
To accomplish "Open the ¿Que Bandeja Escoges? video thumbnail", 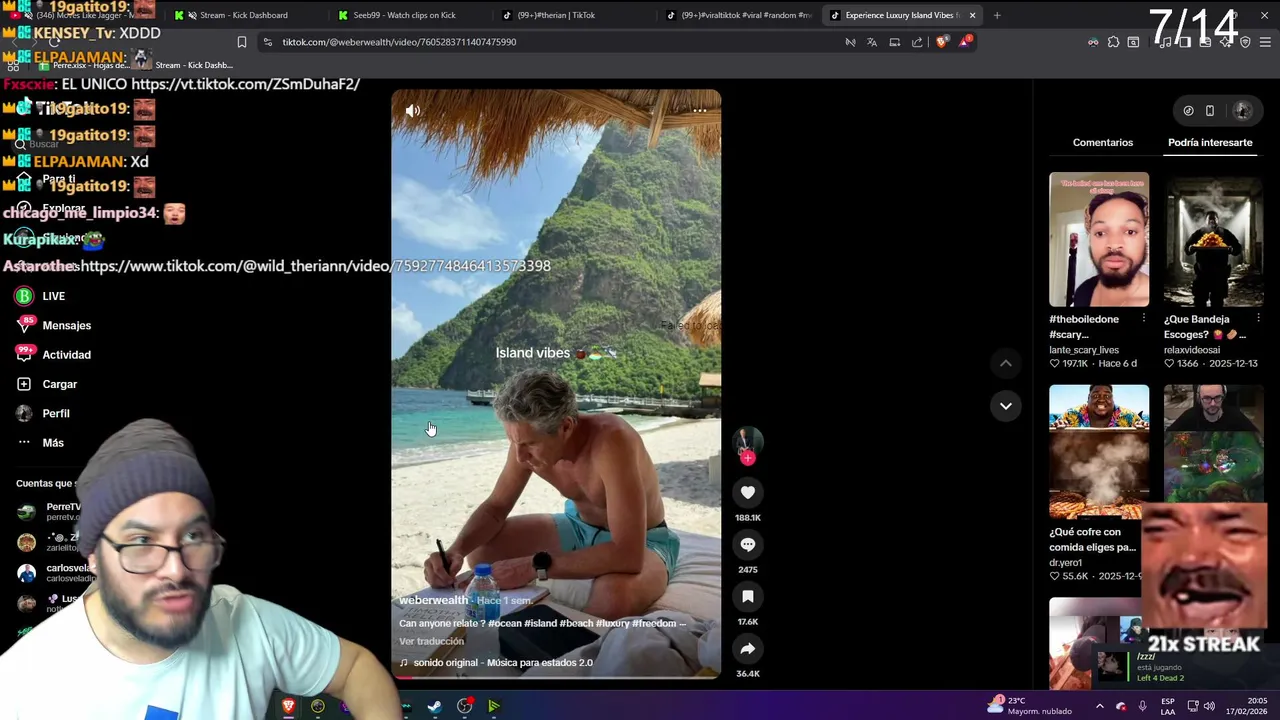I will coord(1213,239).
